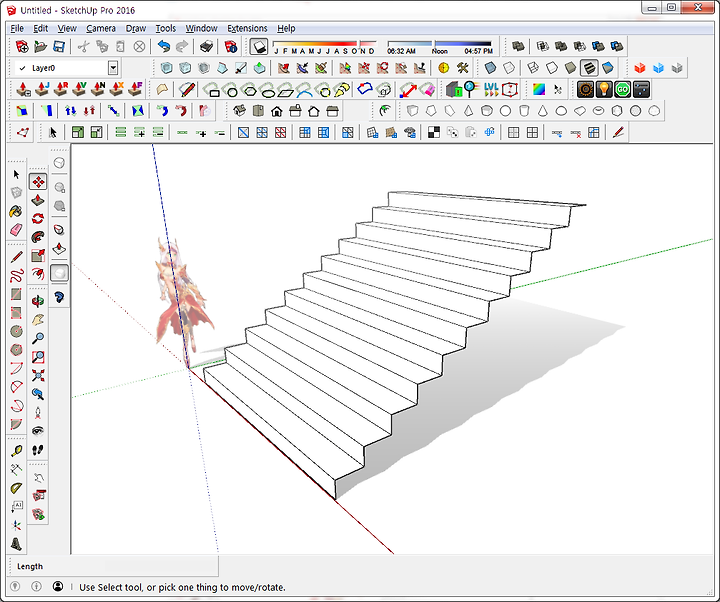Select the 2-Point Arc tool

(16, 387)
